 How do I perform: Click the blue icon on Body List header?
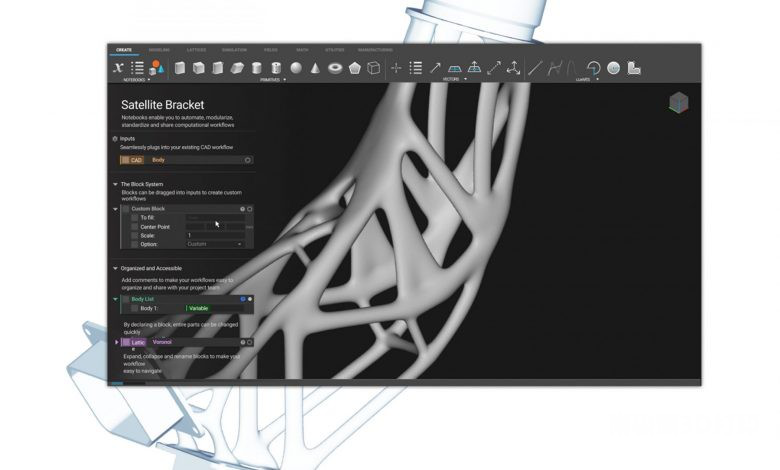tap(243, 299)
